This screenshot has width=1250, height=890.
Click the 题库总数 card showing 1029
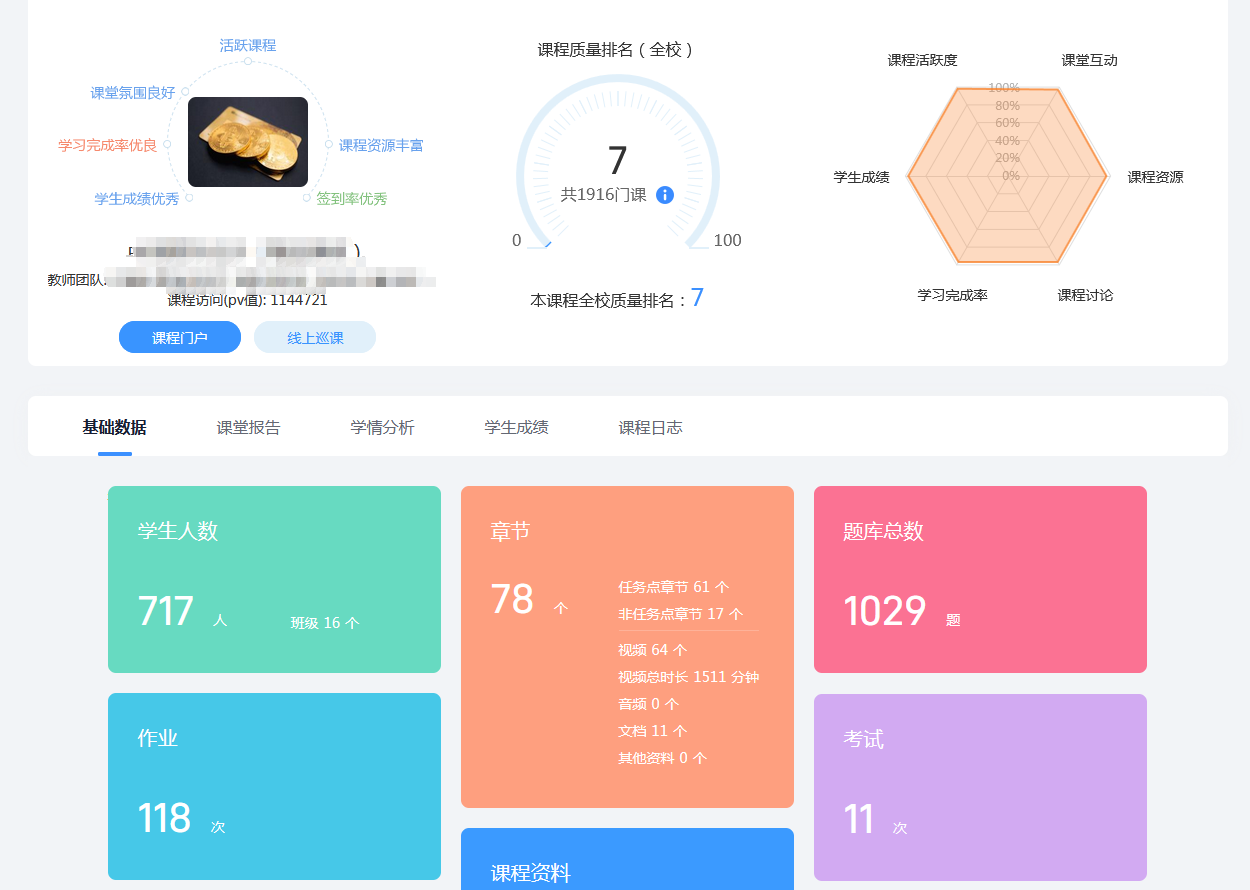(x=980, y=579)
